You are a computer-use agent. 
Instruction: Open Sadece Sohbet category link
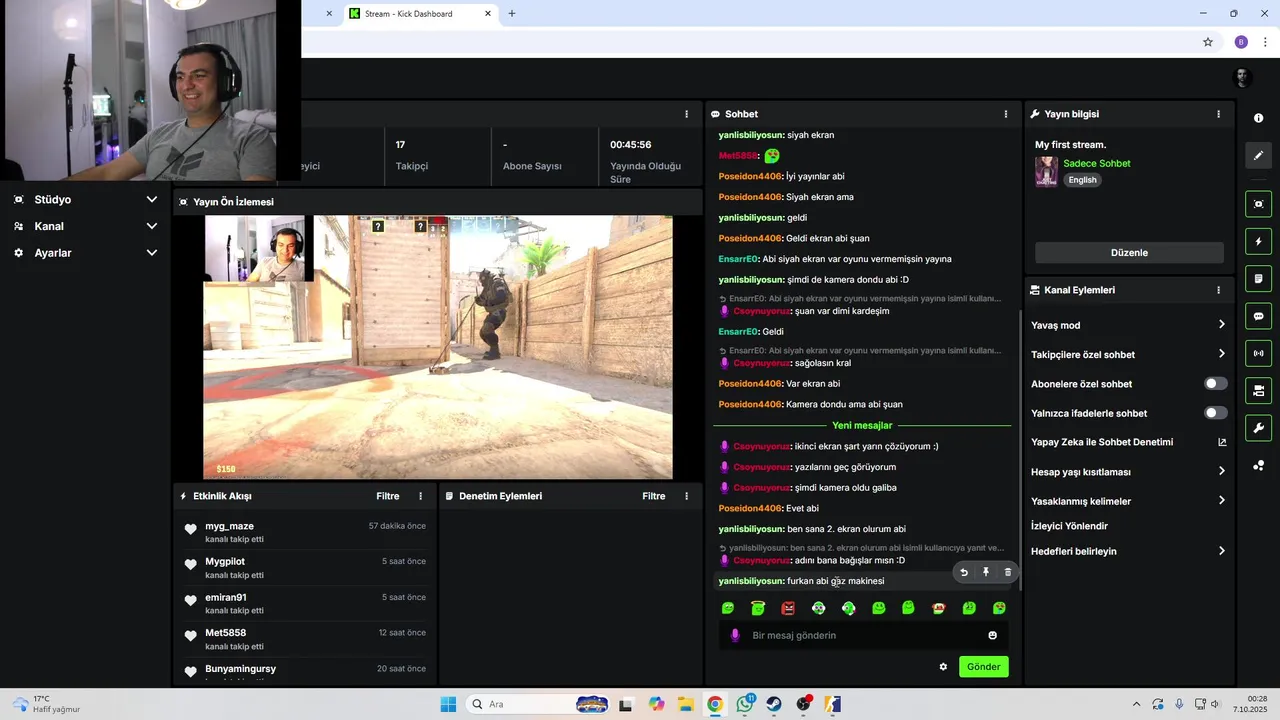tap(1097, 163)
